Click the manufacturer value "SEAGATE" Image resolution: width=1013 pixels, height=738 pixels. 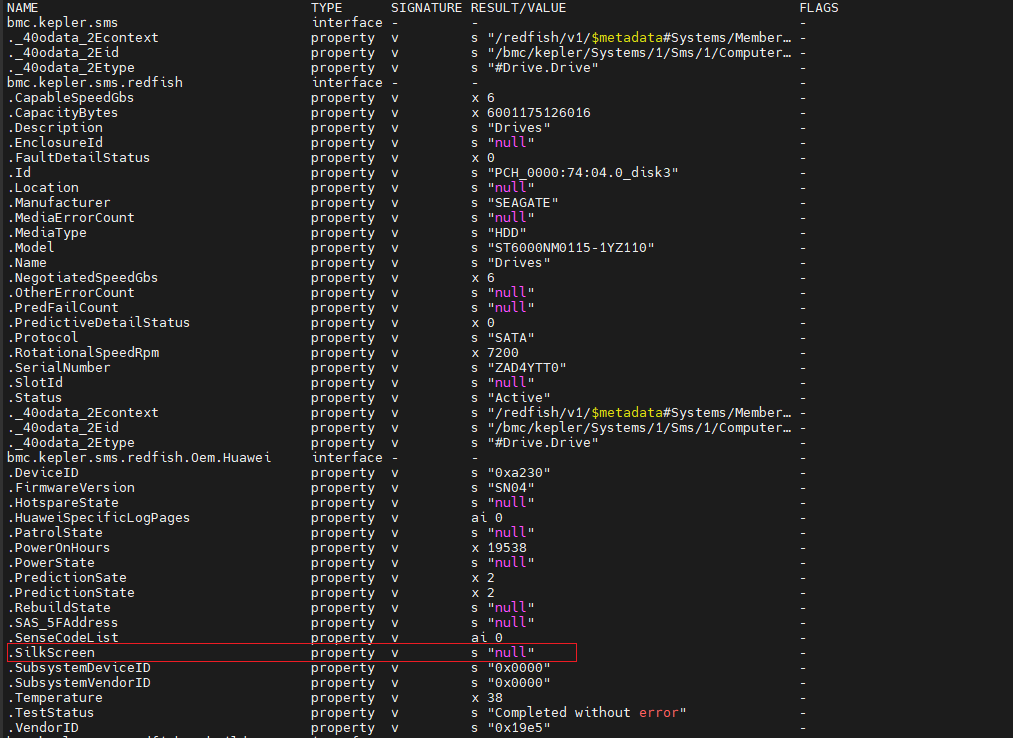pos(522,203)
